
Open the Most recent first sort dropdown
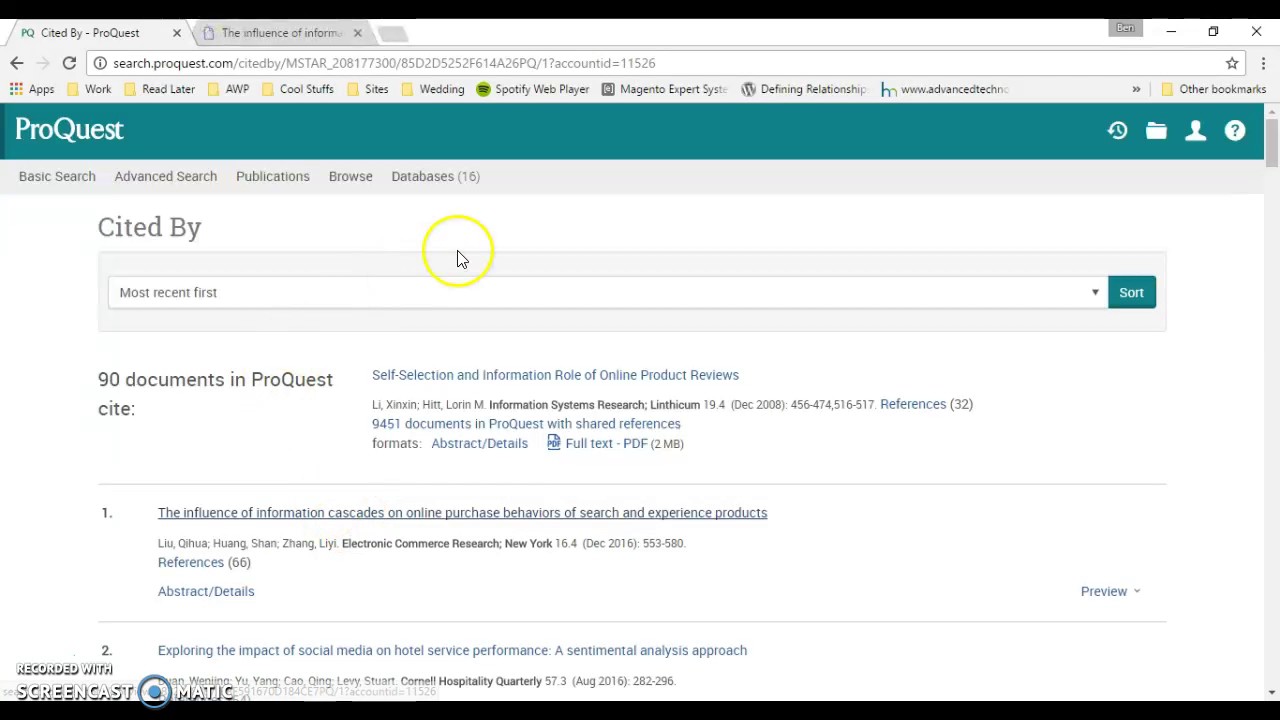[x=607, y=292]
